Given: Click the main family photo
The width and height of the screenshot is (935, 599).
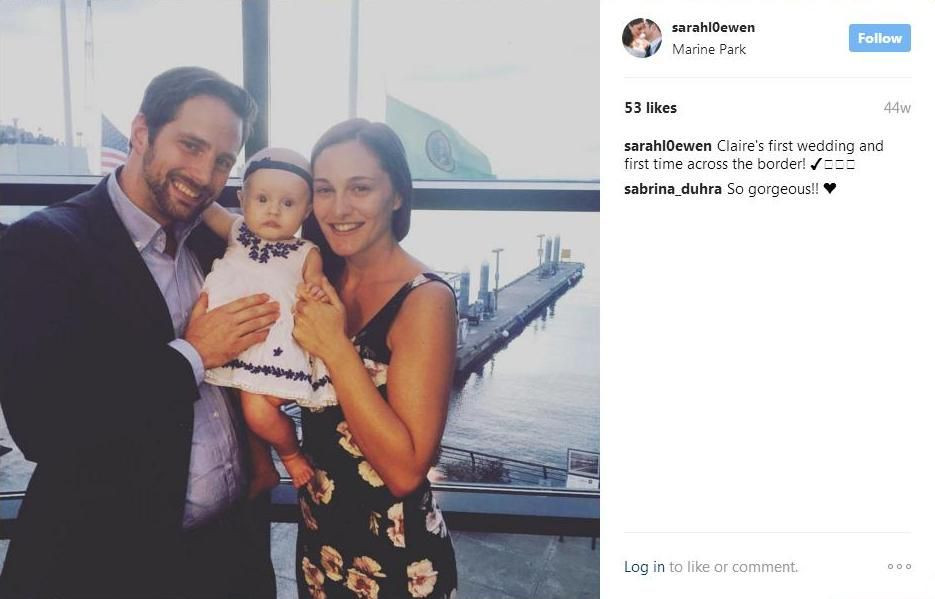Looking at the screenshot, I should coord(300,299).
